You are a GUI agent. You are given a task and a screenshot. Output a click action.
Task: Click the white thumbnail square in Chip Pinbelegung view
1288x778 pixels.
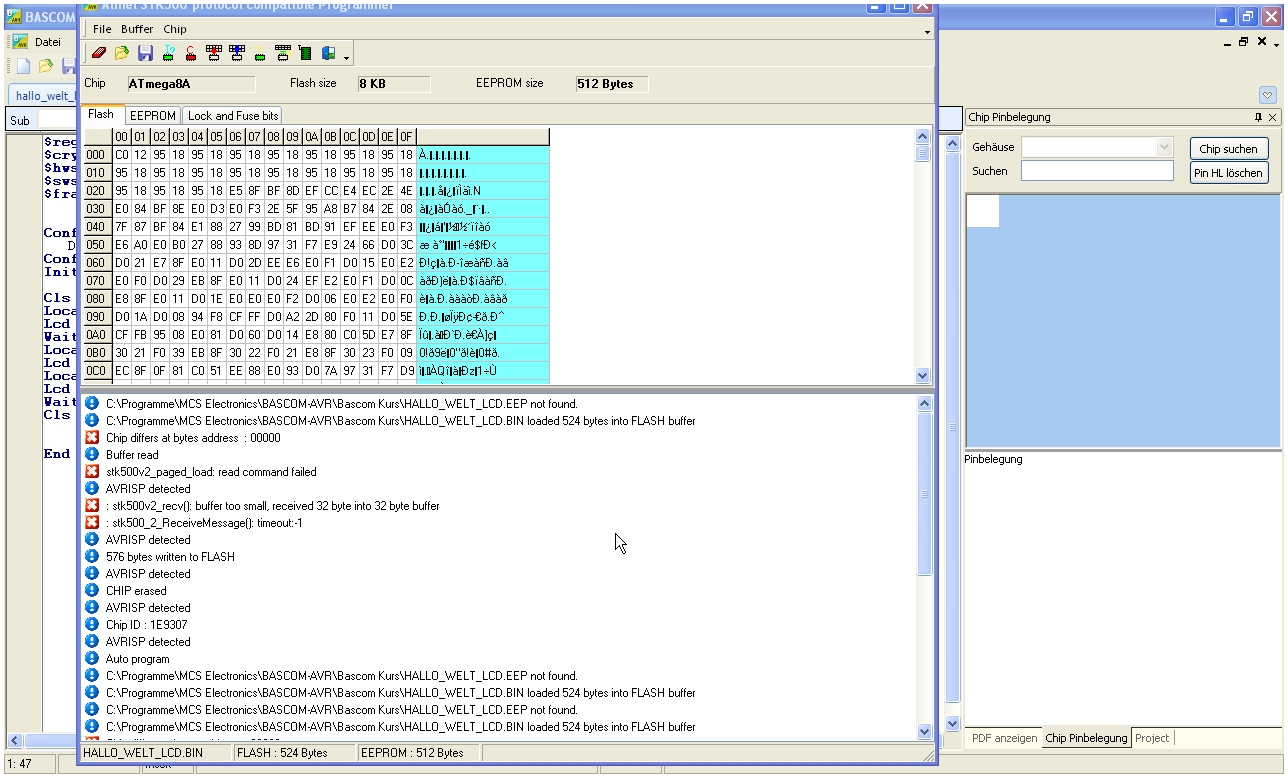[x=982, y=211]
